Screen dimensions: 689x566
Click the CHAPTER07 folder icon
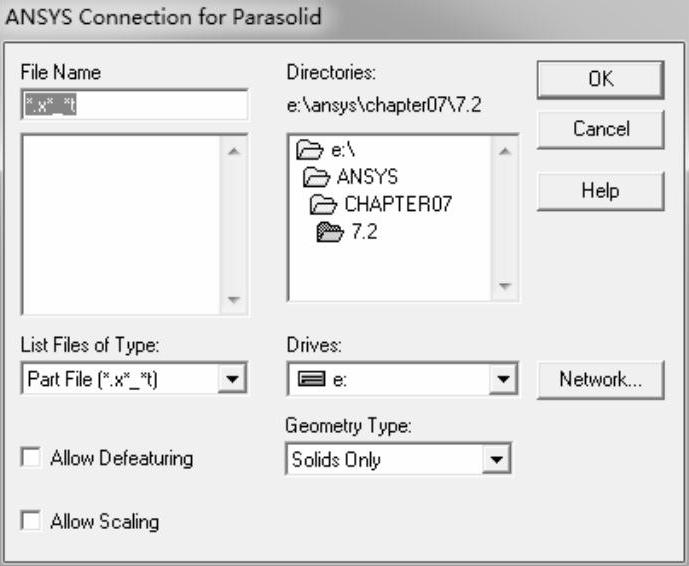click(324, 205)
